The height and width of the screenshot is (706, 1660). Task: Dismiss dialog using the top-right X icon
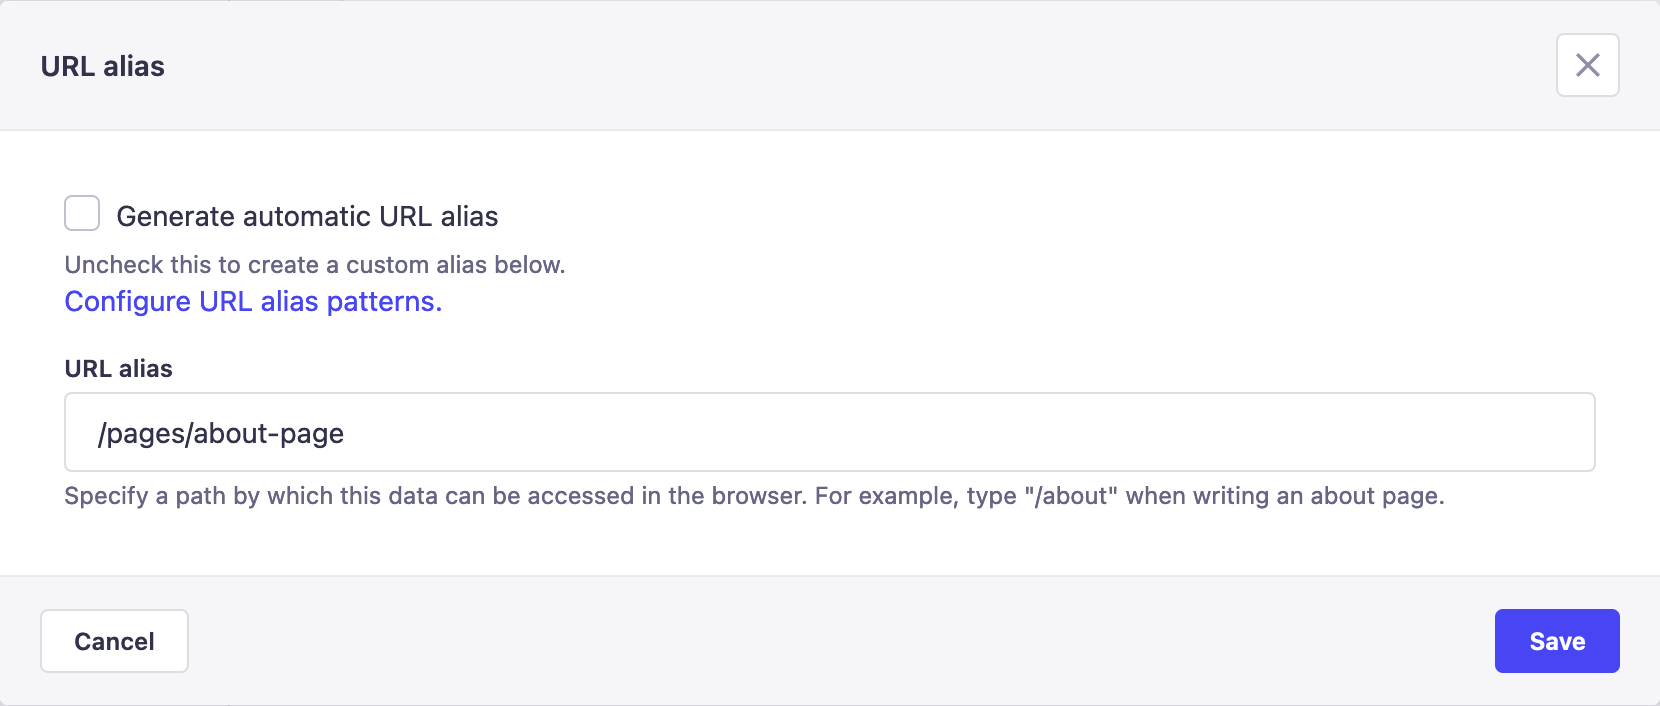pyautogui.click(x=1587, y=65)
